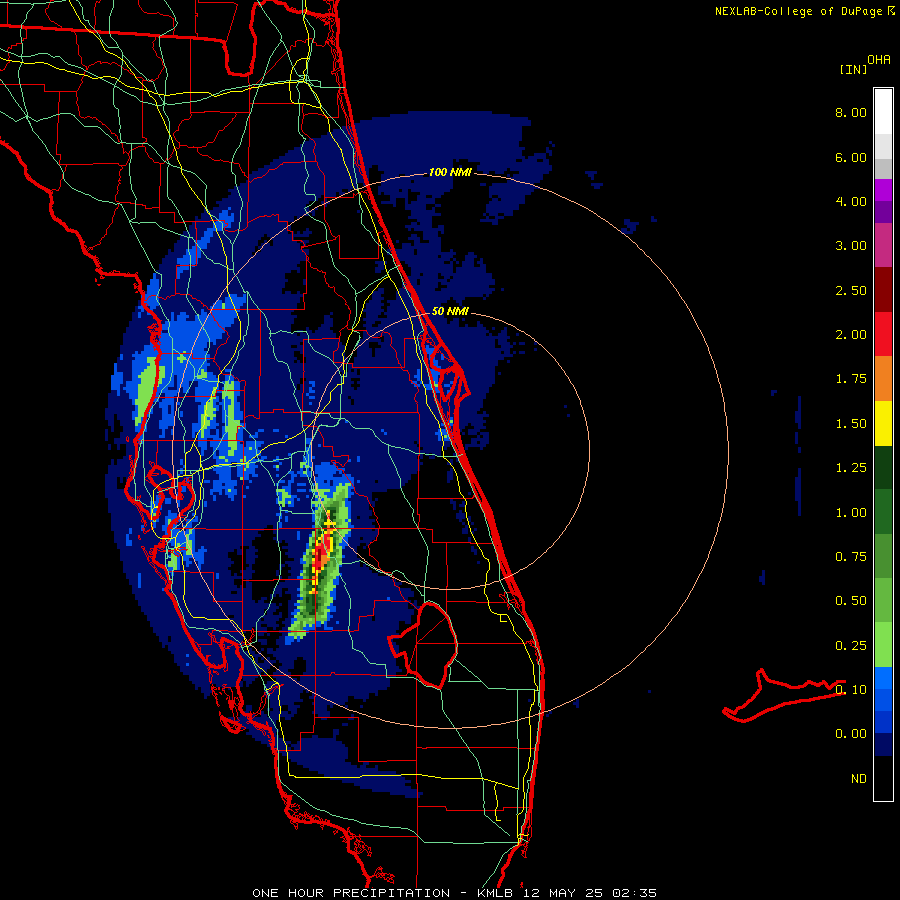Select the yellow swatch beside 1.50
Viewport: 900px width, 900px height.
tap(883, 423)
